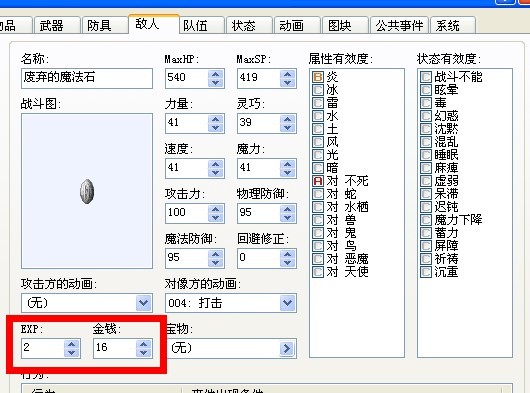Viewport: 530px width, 393px height.
Task: Decrease EXP with down arrow
Action: coord(72,352)
